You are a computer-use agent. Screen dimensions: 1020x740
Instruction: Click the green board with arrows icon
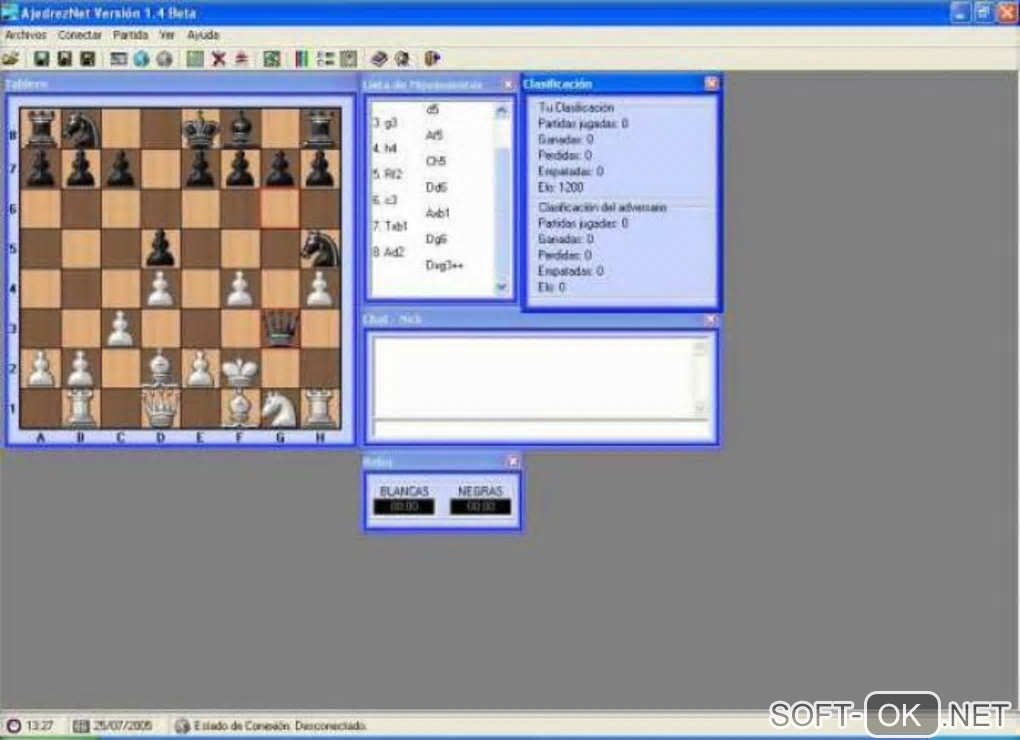(272, 59)
